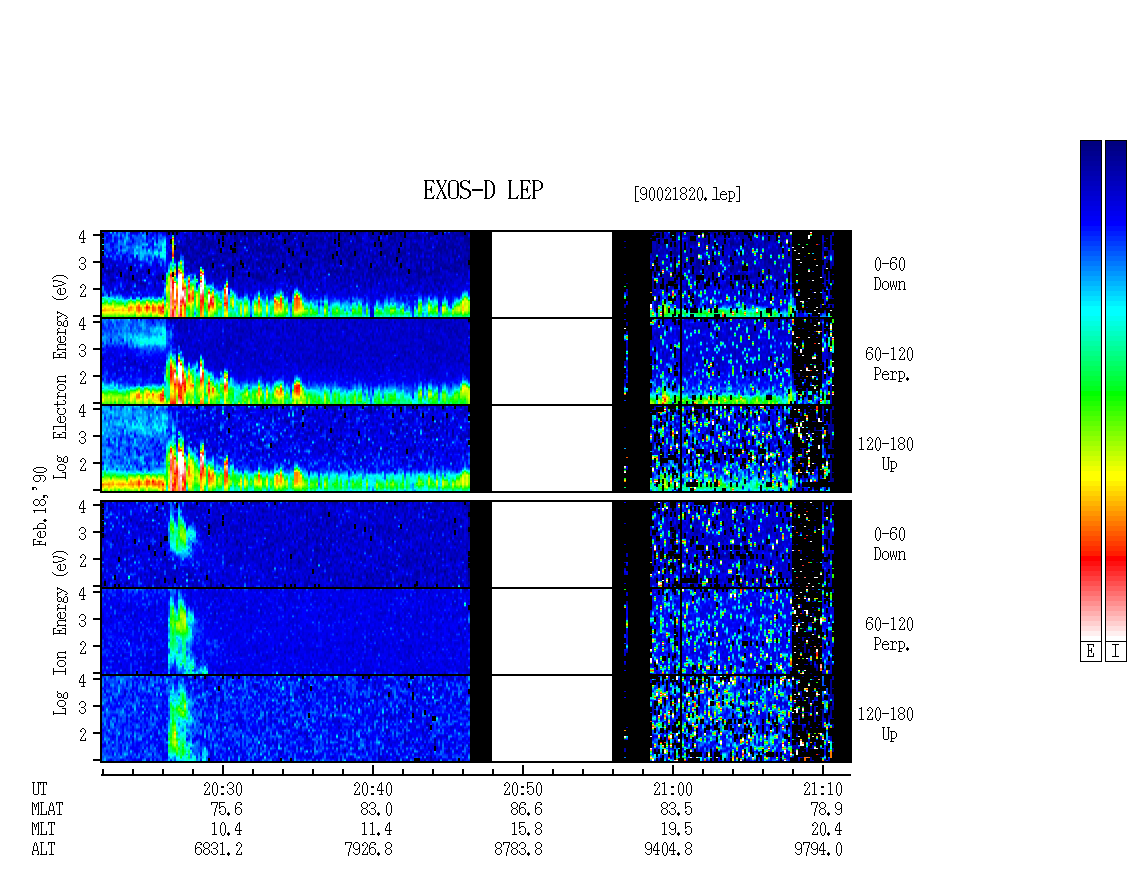Click the MLAT value 83.5

click(x=676, y=809)
